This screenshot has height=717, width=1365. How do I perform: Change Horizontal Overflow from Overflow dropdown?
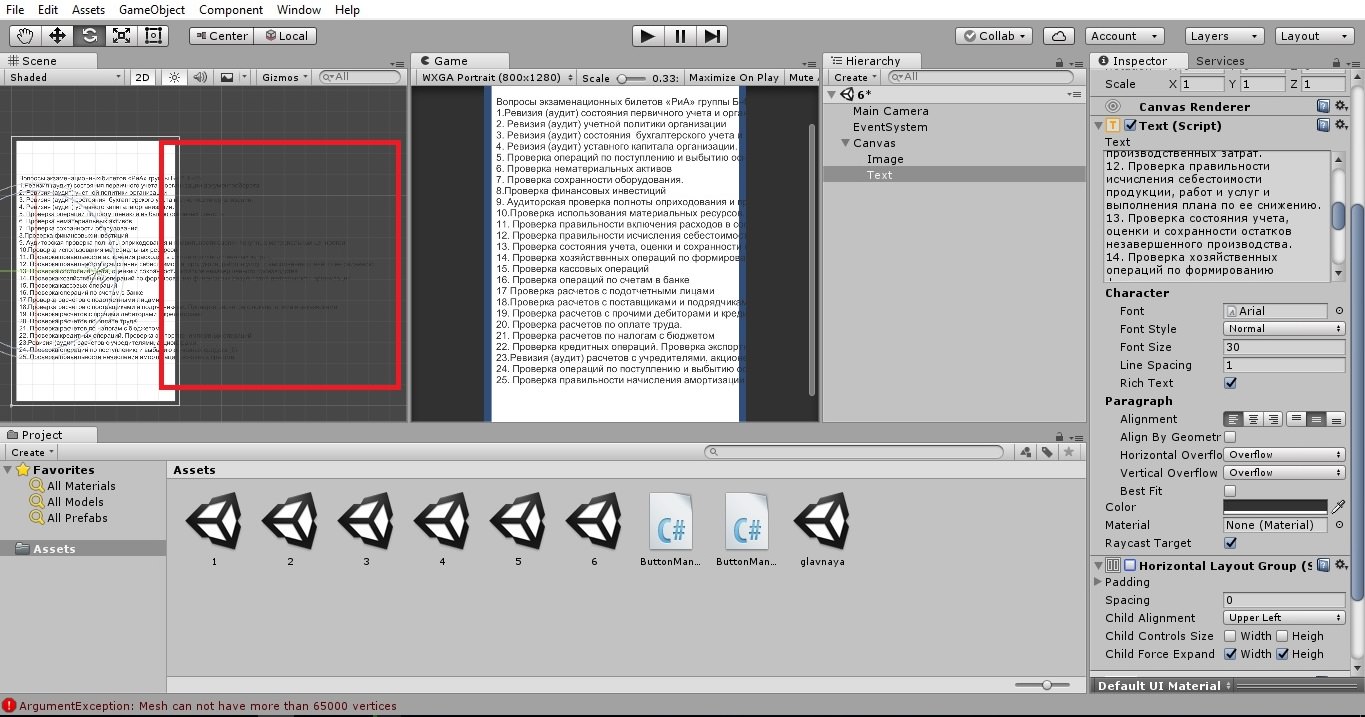pyautogui.click(x=1283, y=454)
